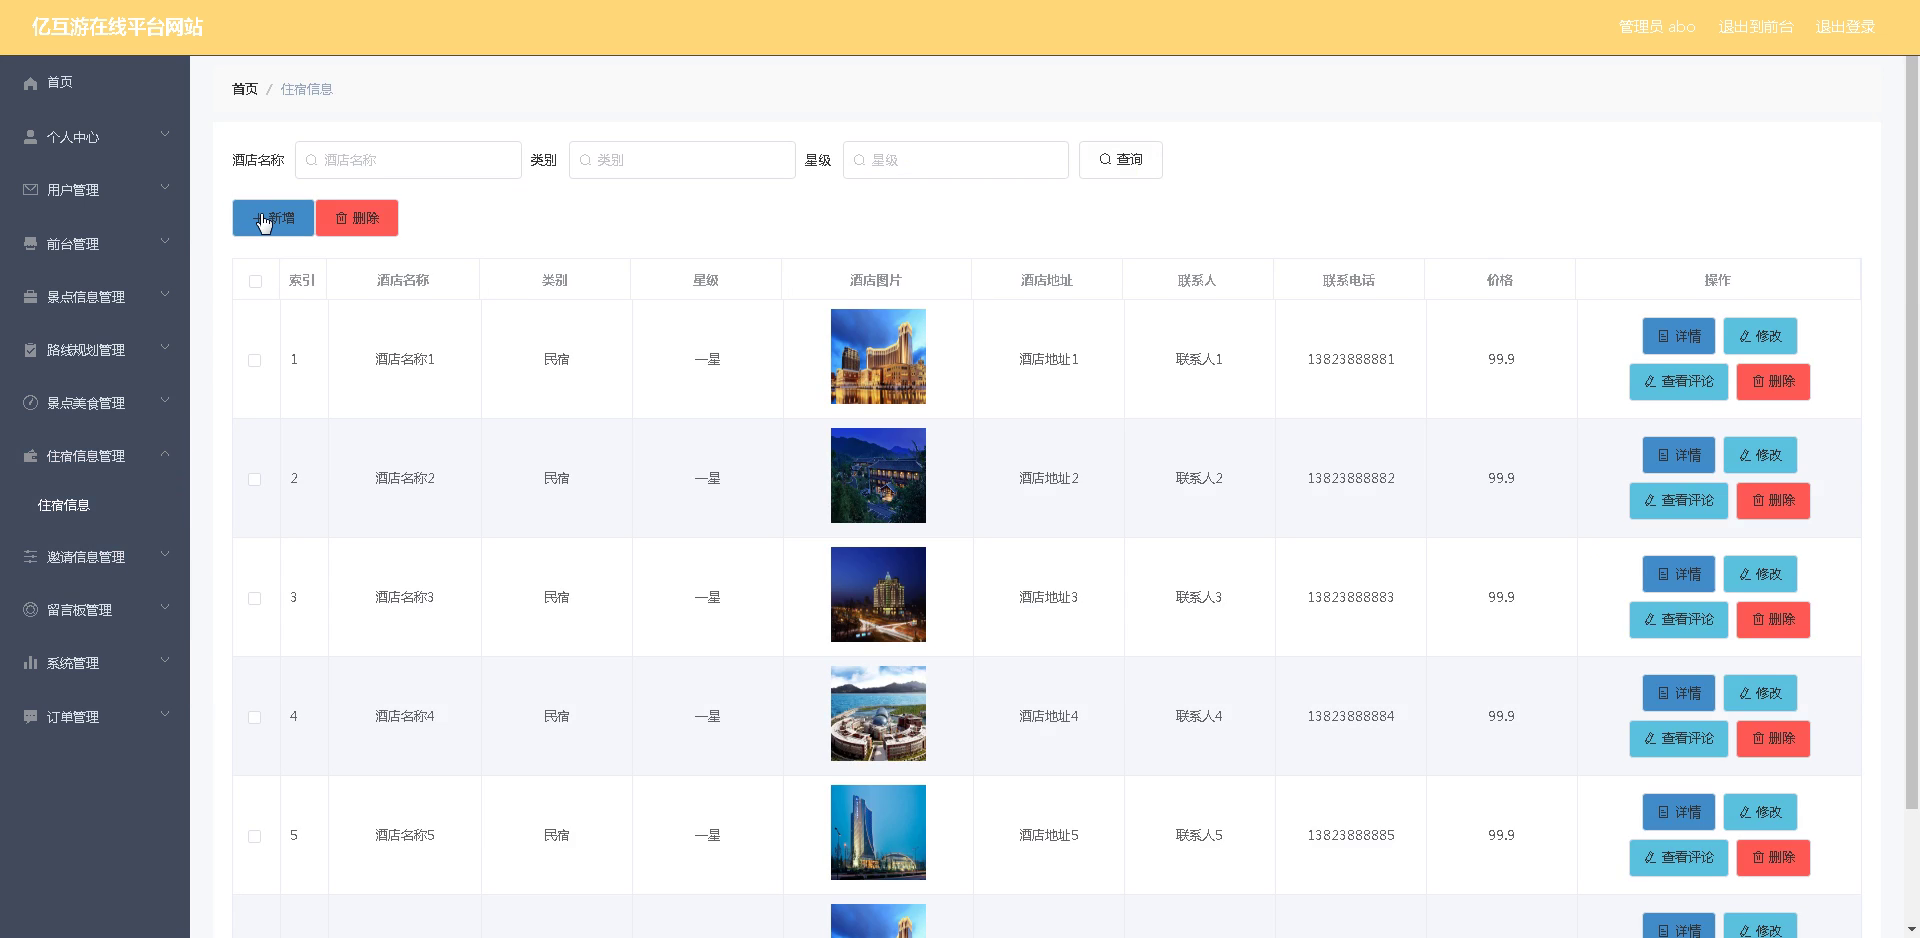Click the 管理员 abo label in header
This screenshot has width=1920, height=938.
pyautogui.click(x=1657, y=27)
